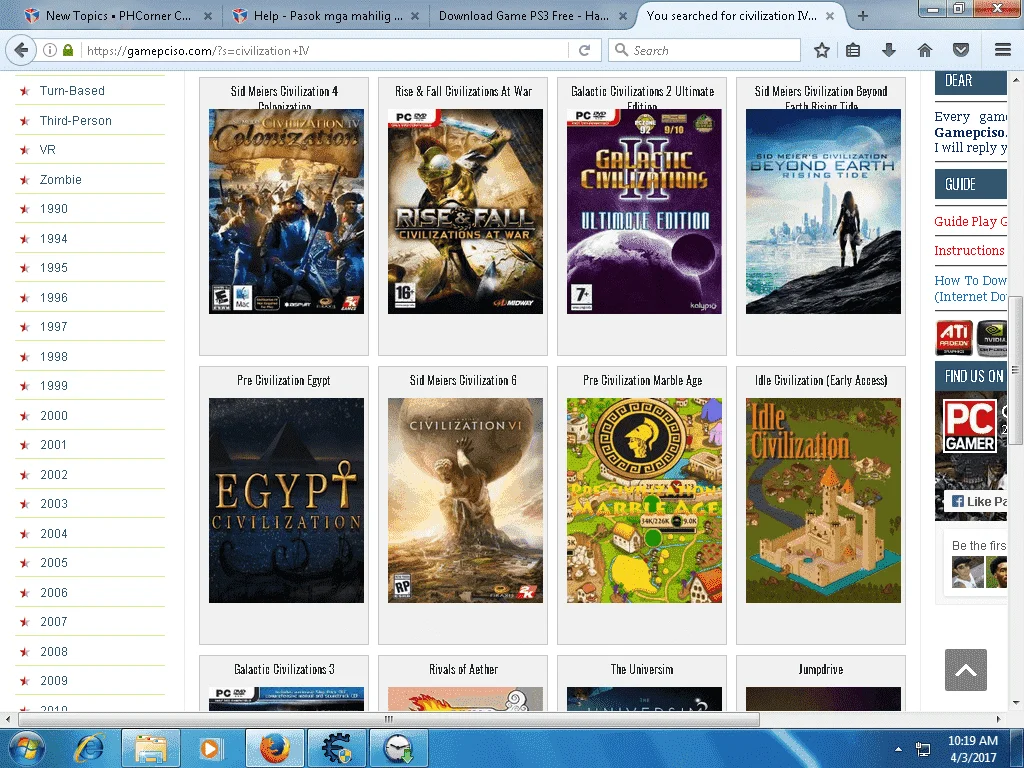Click the green padlock security icon
Image resolution: width=1024 pixels, height=768 pixels.
point(67,50)
